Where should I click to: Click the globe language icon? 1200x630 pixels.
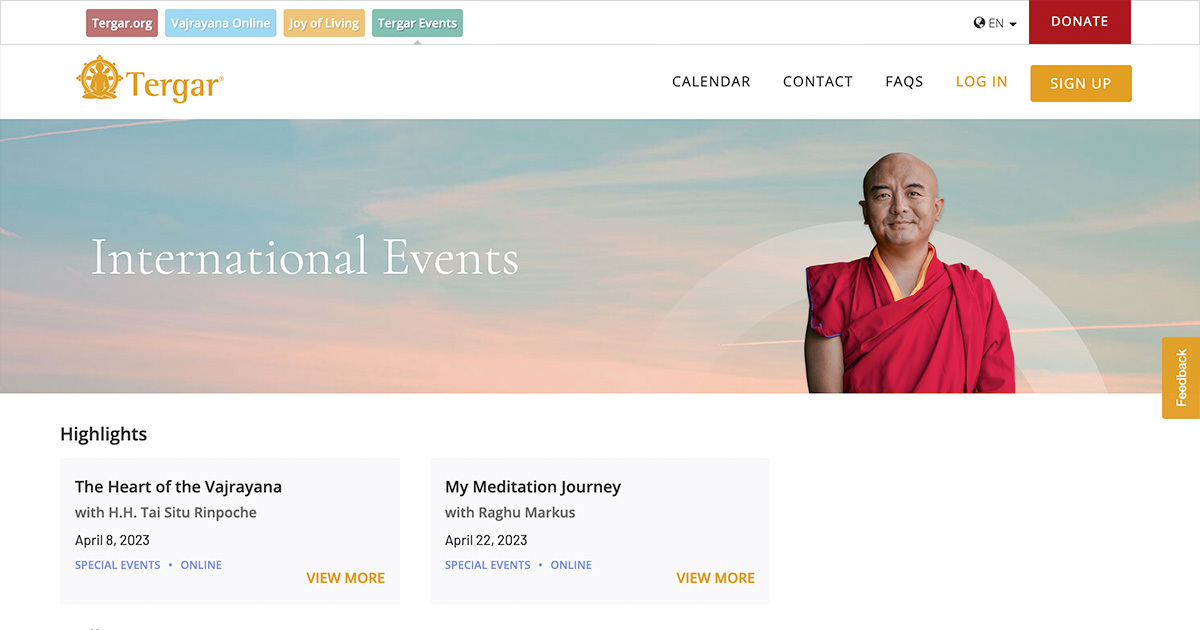[979, 23]
